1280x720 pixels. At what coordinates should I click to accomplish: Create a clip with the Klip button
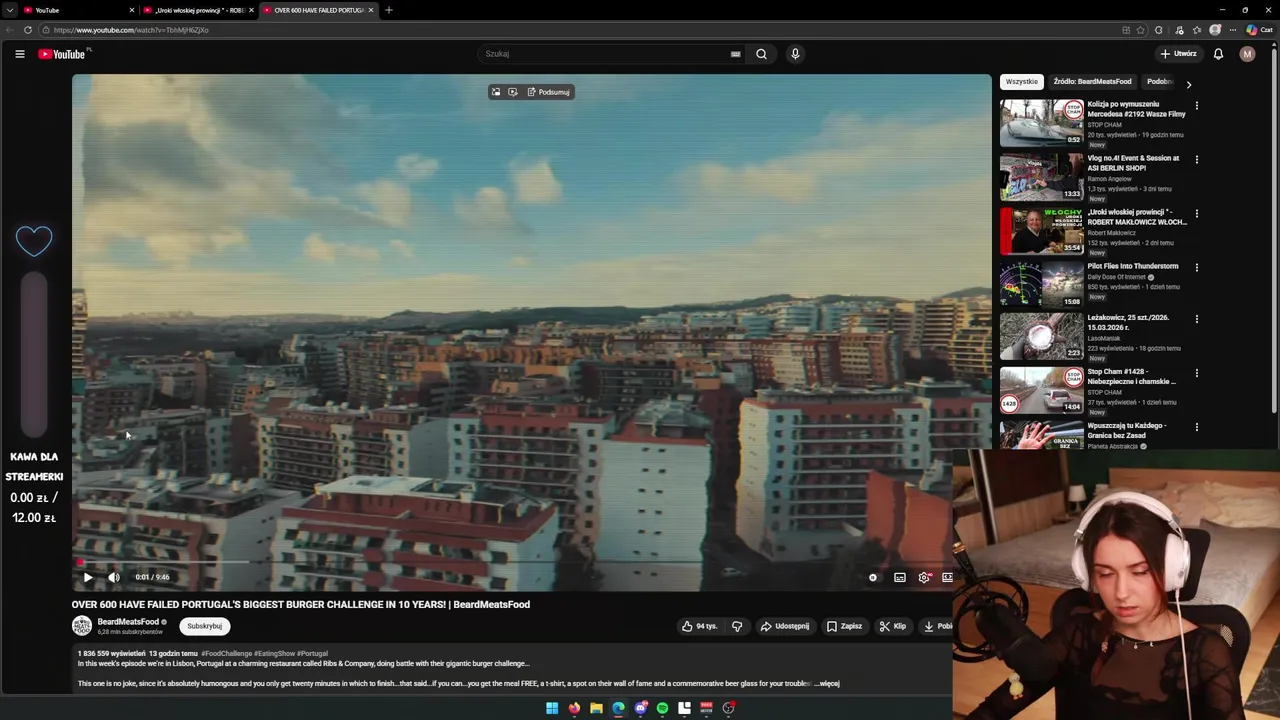[x=892, y=626]
